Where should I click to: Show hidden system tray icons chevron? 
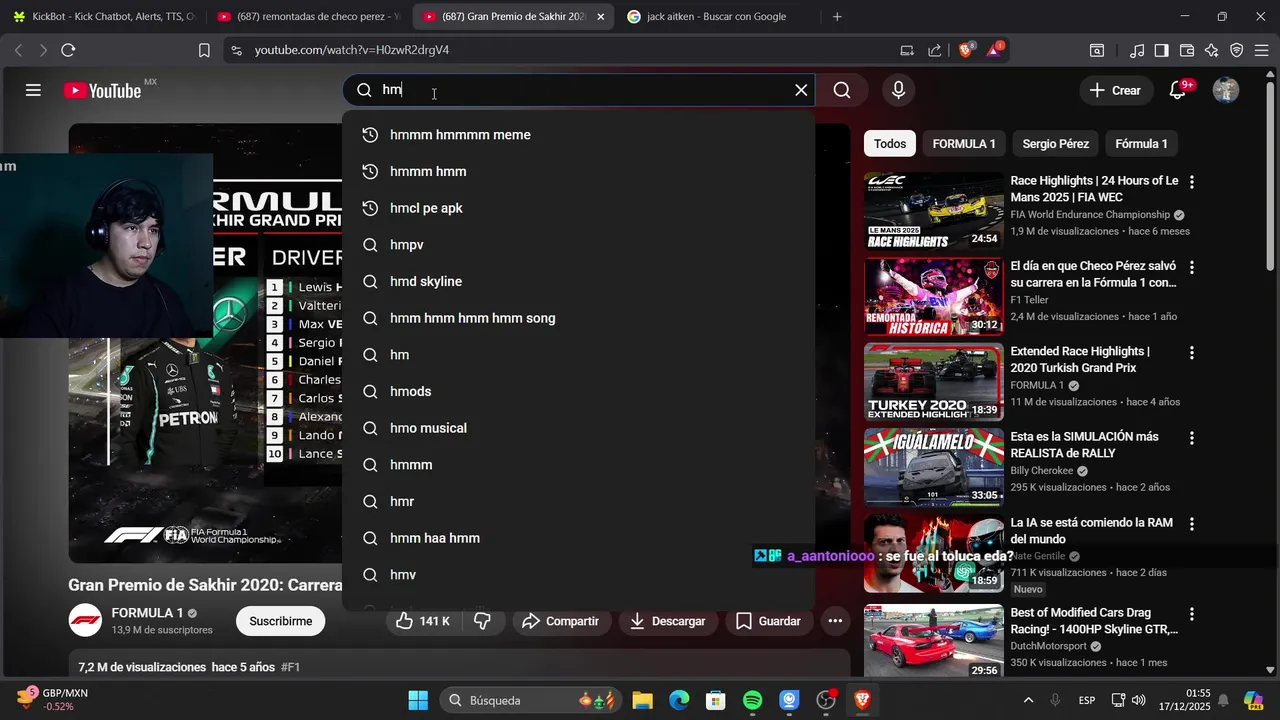[x=1027, y=700]
